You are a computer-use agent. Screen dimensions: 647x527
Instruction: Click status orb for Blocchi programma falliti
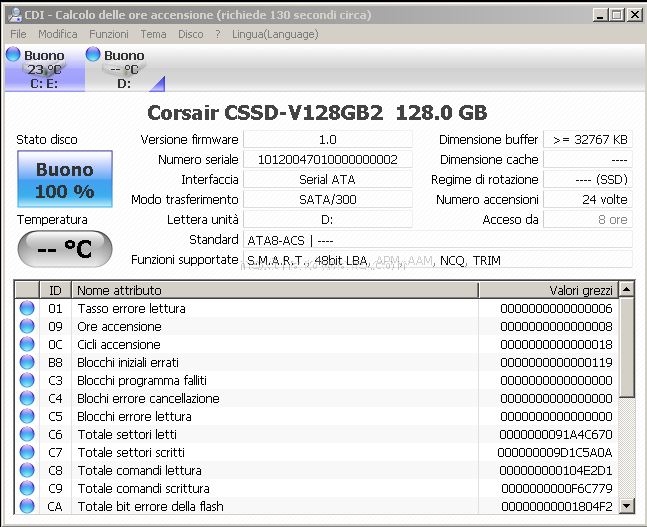pyautogui.click(x=27, y=380)
